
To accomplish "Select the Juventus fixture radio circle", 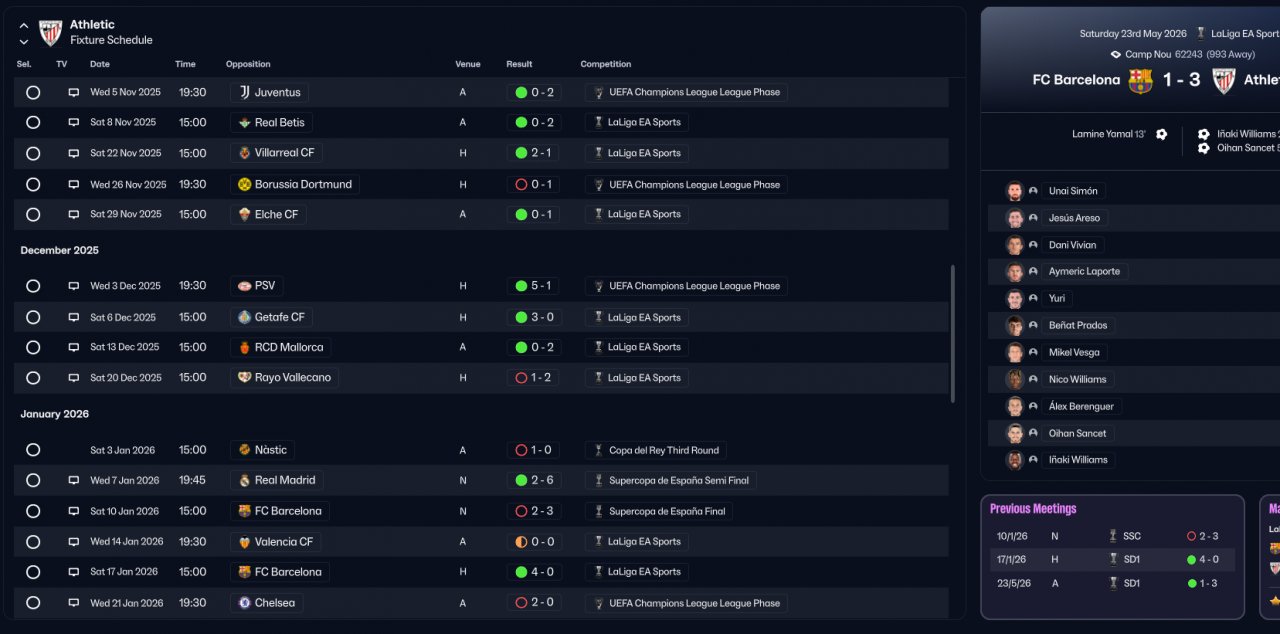I will pos(33,92).
